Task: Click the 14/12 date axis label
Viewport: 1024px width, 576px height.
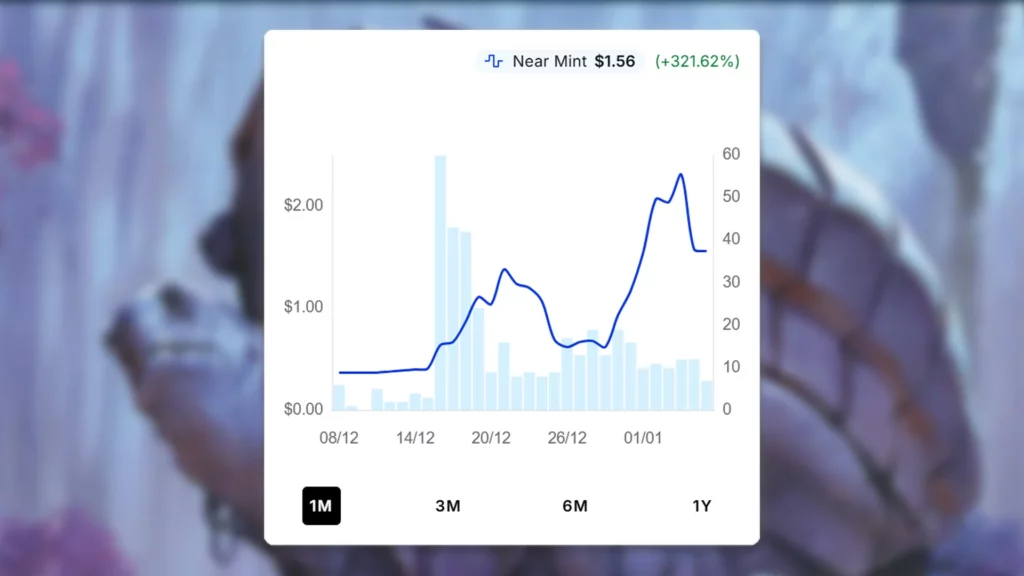Action: [x=415, y=438]
